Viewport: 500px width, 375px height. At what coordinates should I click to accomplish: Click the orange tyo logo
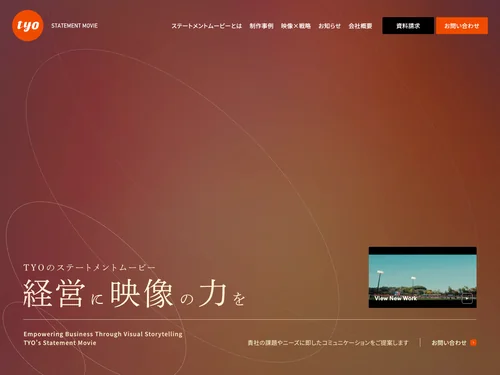click(28, 26)
